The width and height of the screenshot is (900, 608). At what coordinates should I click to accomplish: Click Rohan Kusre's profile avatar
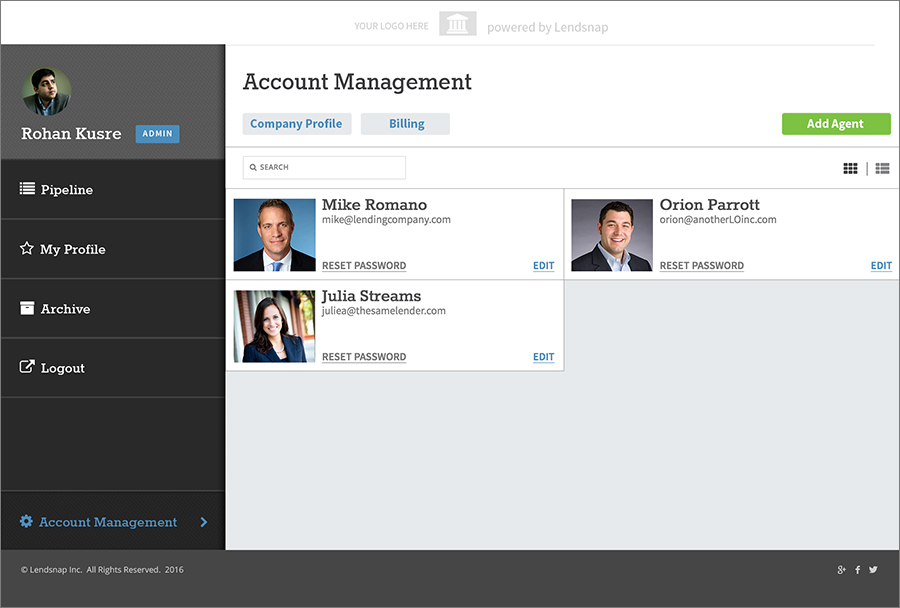coord(46,92)
